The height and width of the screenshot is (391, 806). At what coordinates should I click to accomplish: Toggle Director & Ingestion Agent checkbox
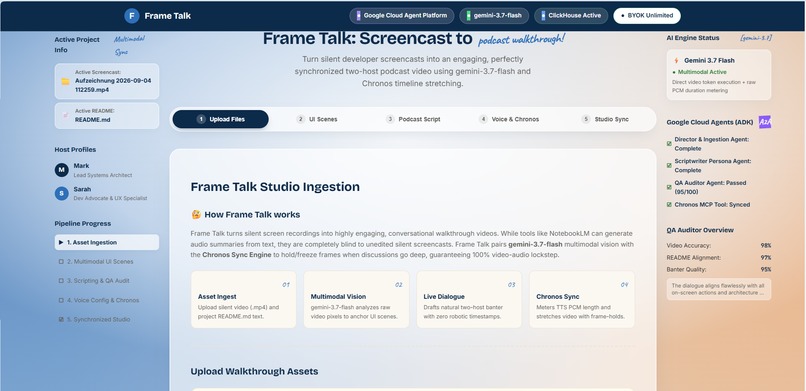(x=669, y=144)
